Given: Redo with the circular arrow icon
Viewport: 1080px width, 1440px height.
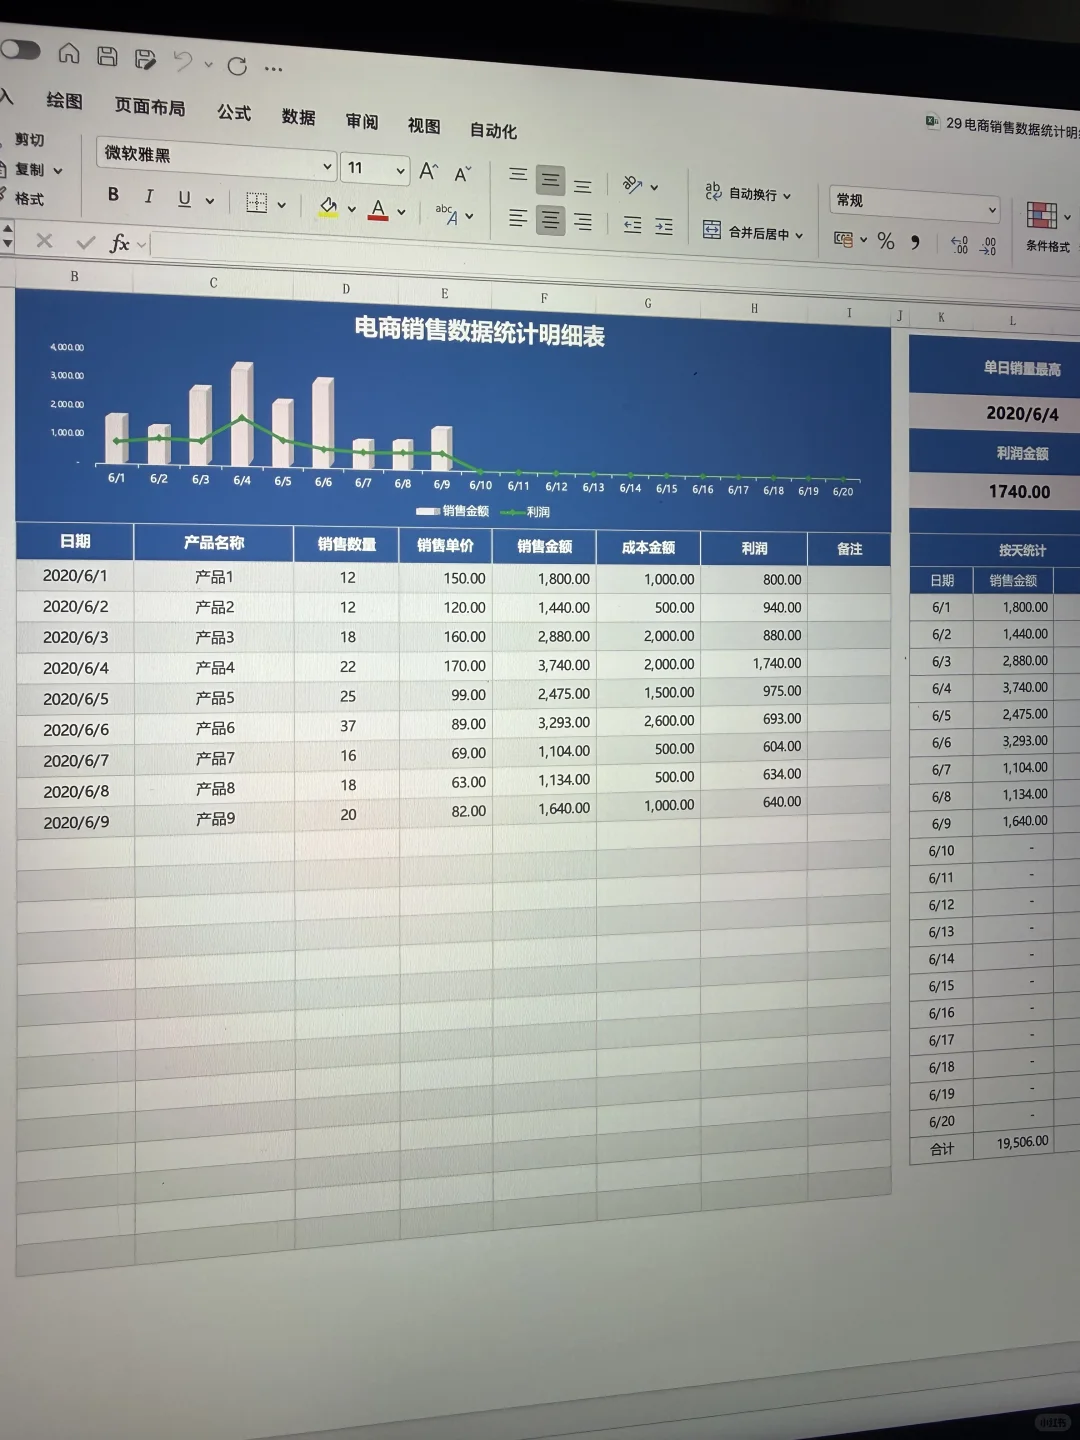Looking at the screenshot, I should 237,66.
